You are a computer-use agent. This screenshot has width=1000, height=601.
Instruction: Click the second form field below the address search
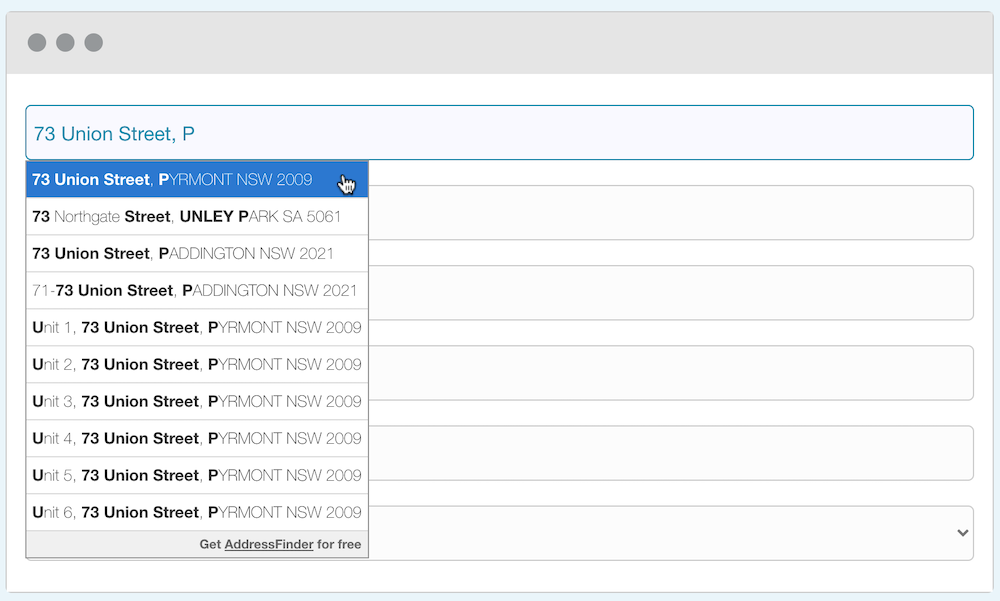click(671, 212)
